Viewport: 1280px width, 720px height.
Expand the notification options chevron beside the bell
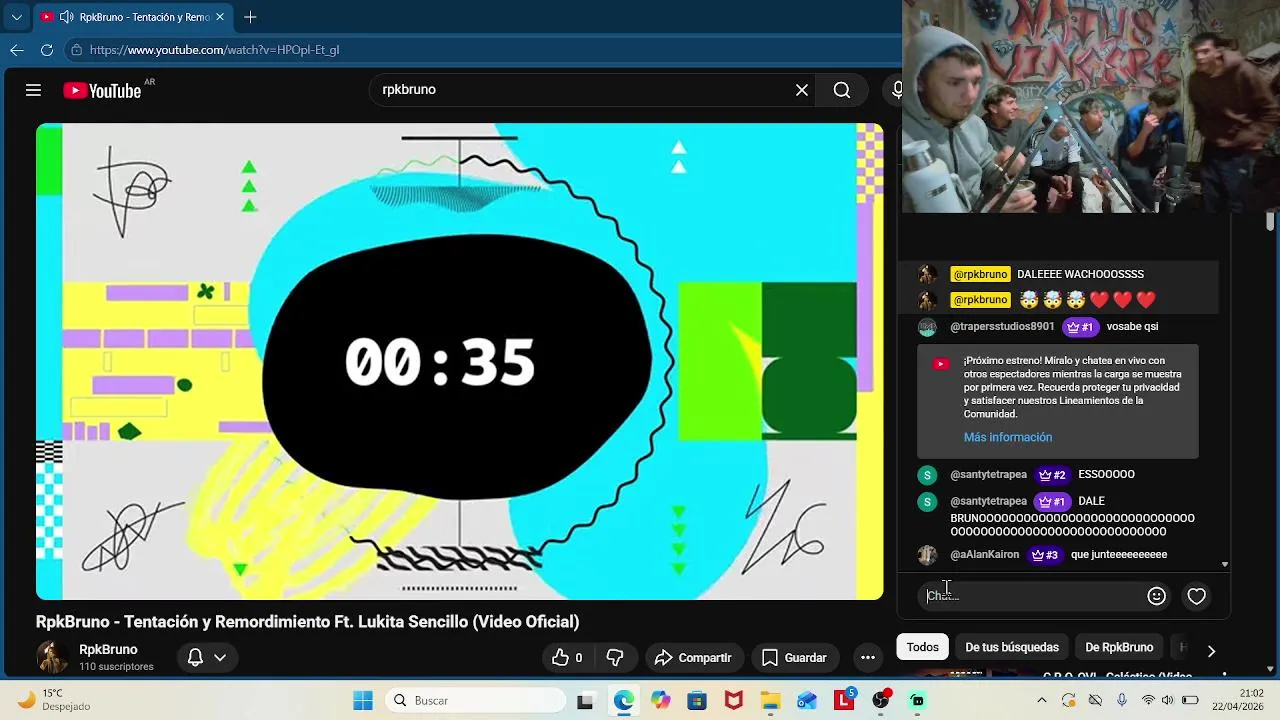point(220,657)
